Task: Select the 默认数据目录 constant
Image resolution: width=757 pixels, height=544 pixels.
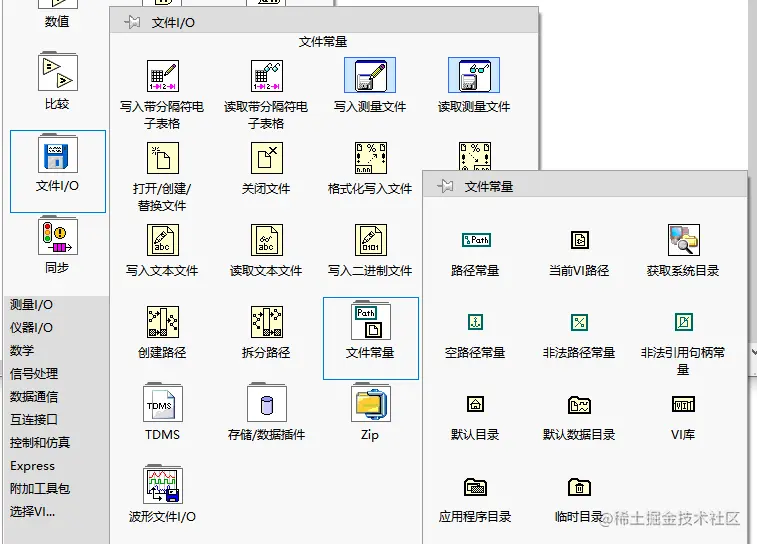Action: [579, 405]
